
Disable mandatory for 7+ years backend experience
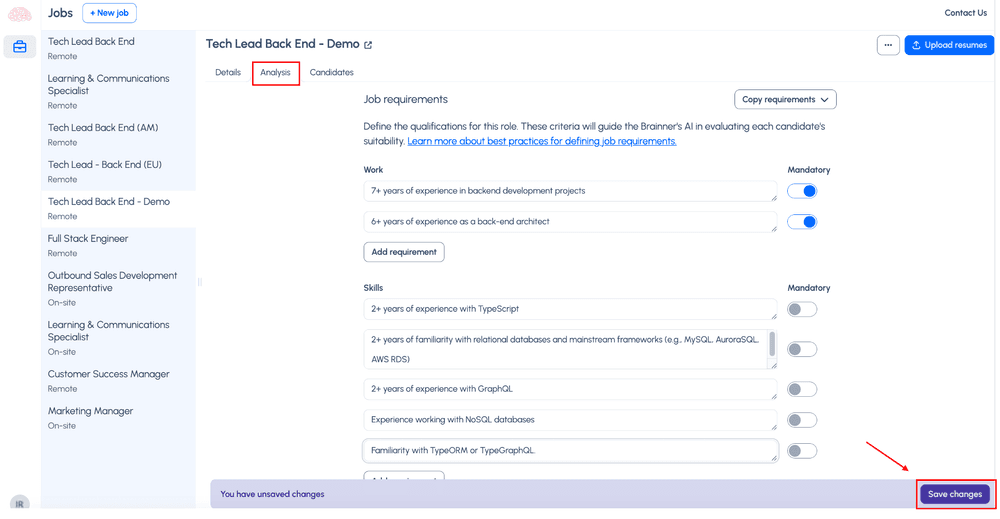pos(802,191)
